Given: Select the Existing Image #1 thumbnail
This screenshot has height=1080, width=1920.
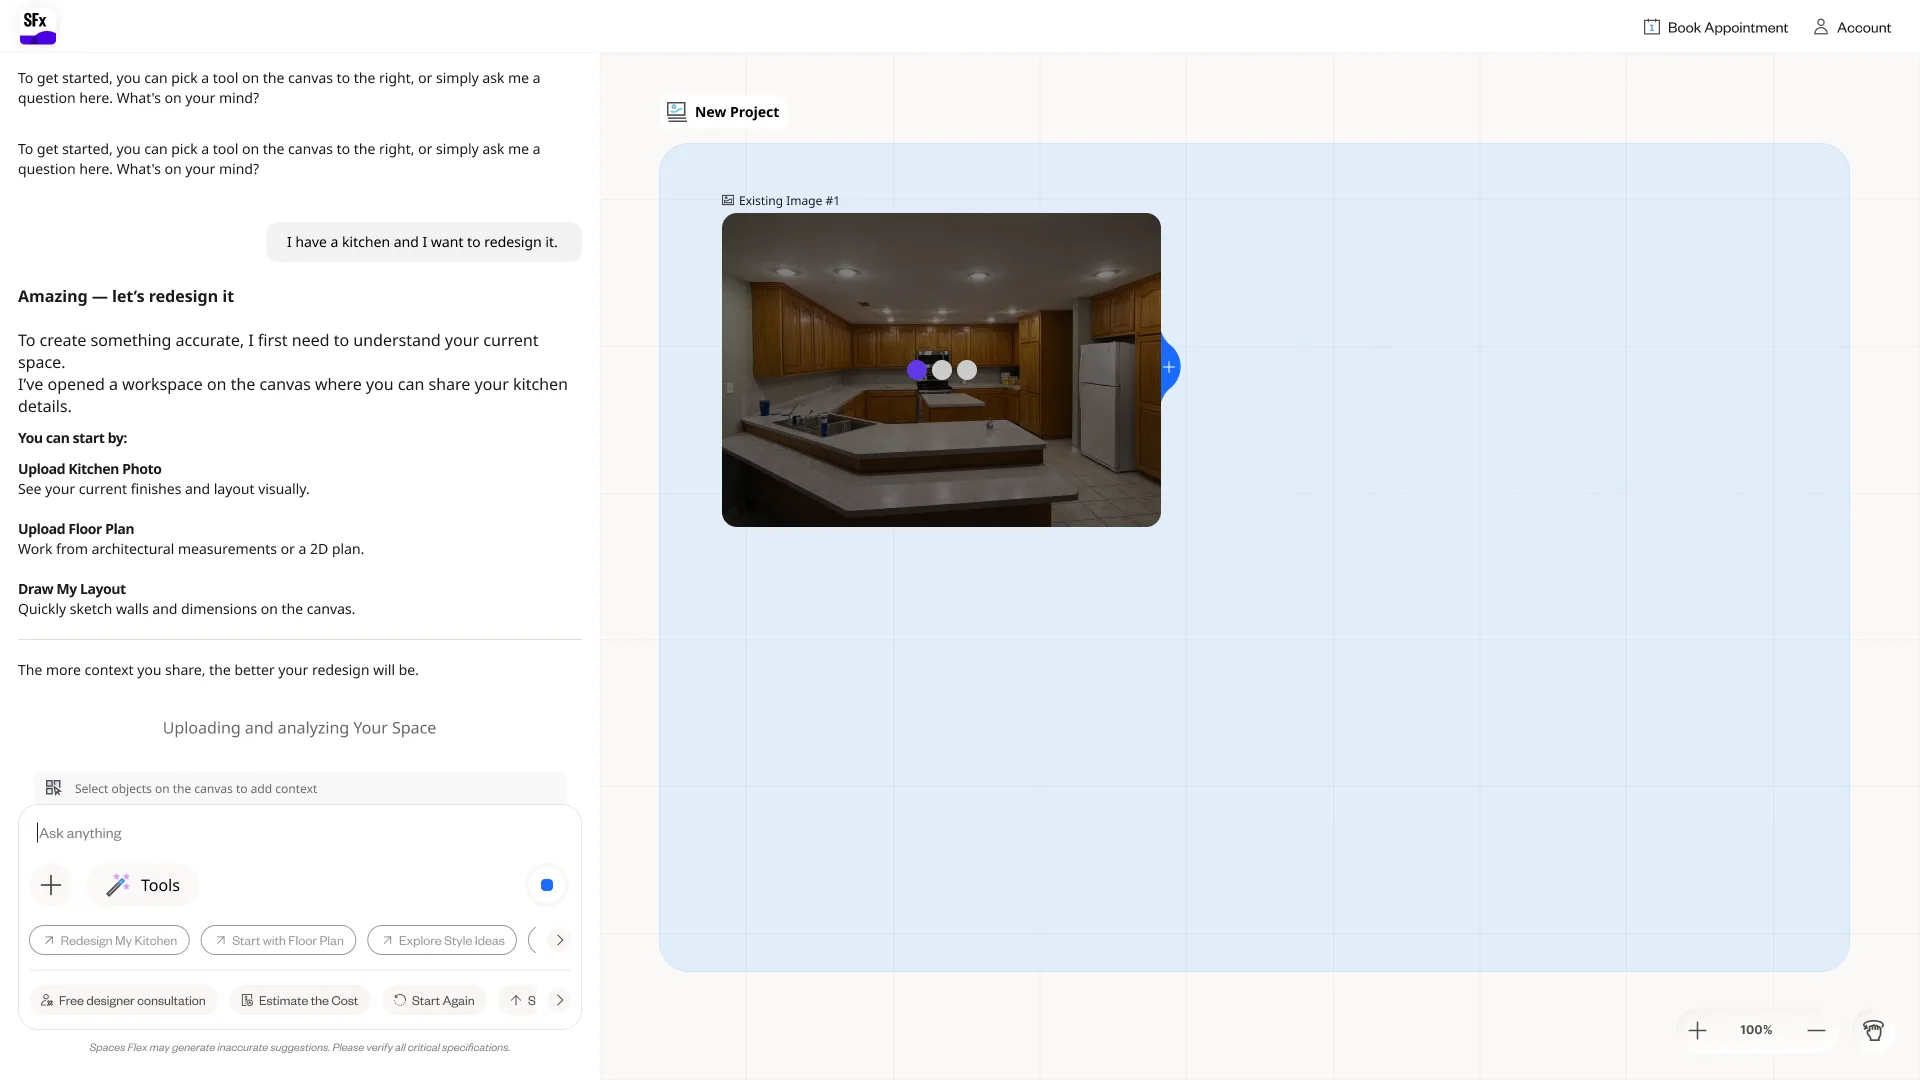Looking at the screenshot, I should 941,370.
